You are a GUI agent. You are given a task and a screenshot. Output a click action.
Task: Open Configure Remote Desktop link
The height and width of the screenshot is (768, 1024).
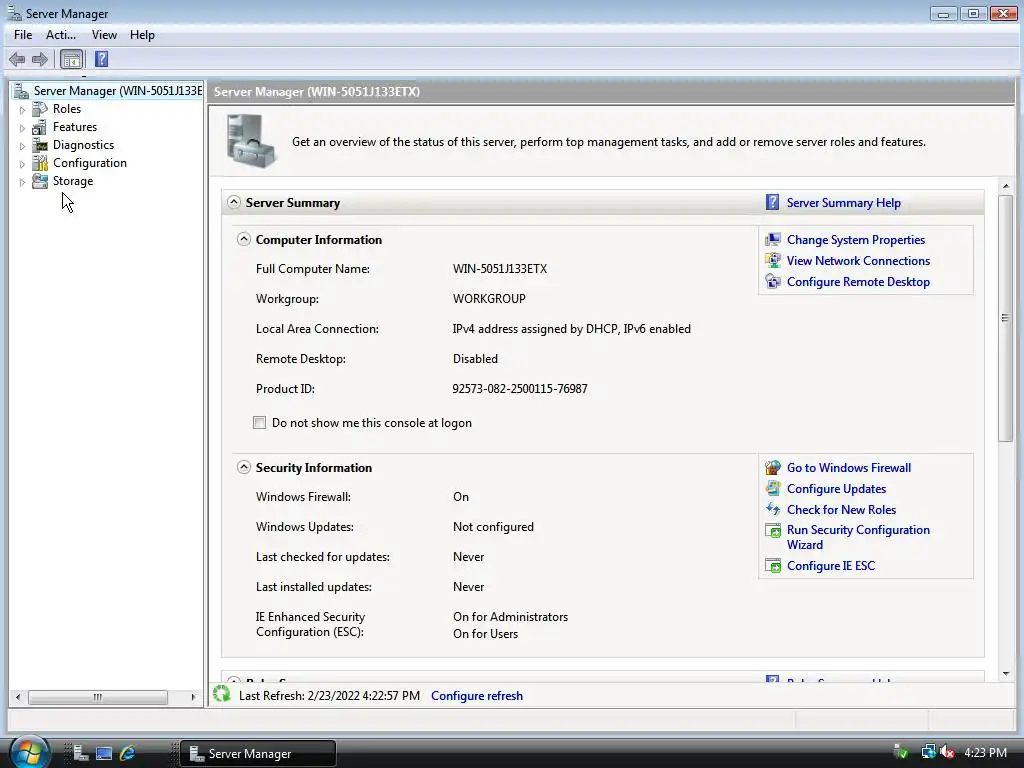pos(858,281)
